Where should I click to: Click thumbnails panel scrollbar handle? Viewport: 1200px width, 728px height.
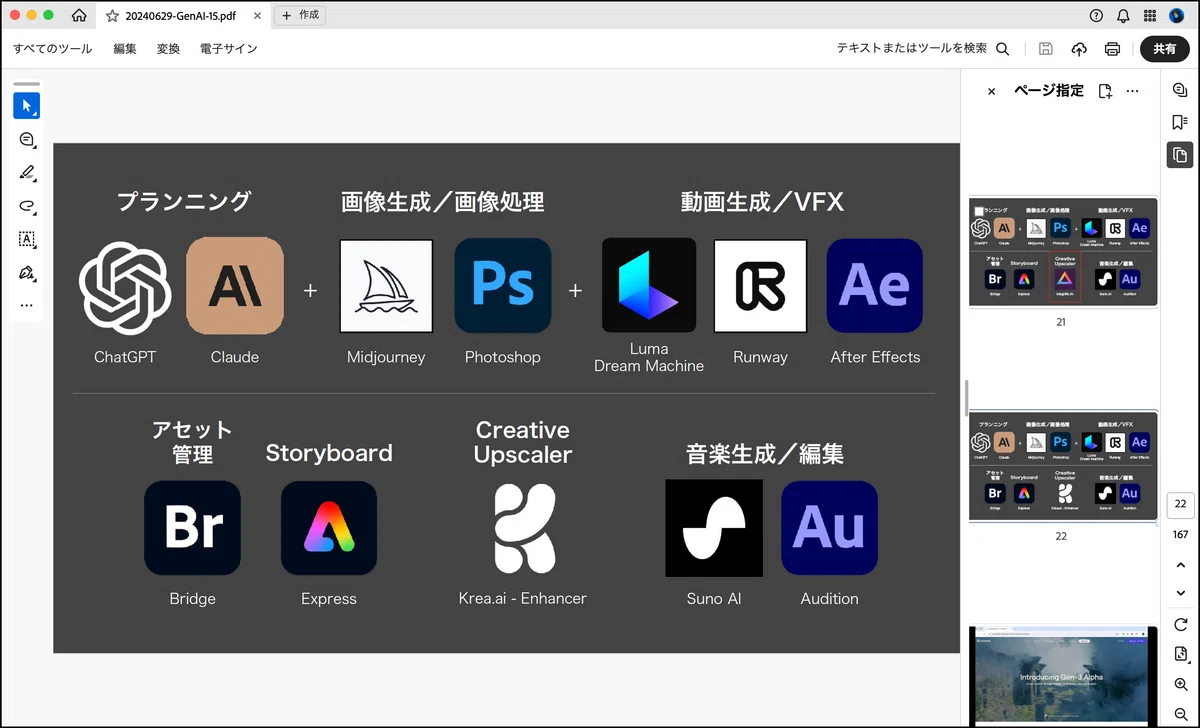pyautogui.click(x=966, y=397)
